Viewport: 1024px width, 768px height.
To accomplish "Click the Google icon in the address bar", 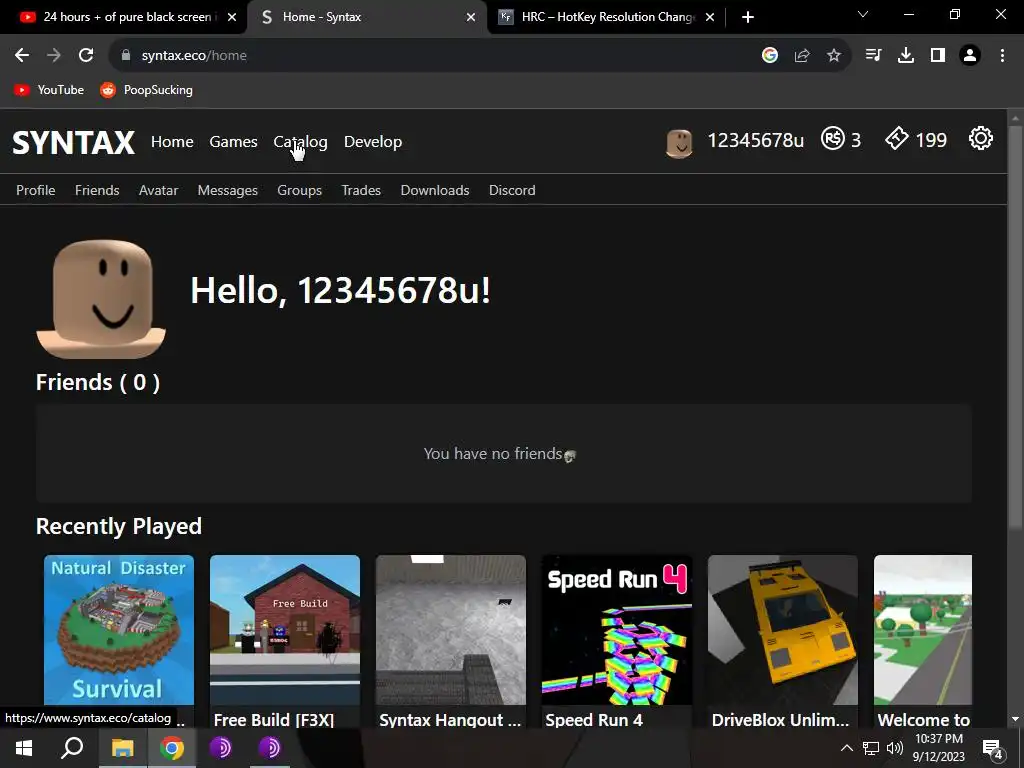I will coord(770,56).
